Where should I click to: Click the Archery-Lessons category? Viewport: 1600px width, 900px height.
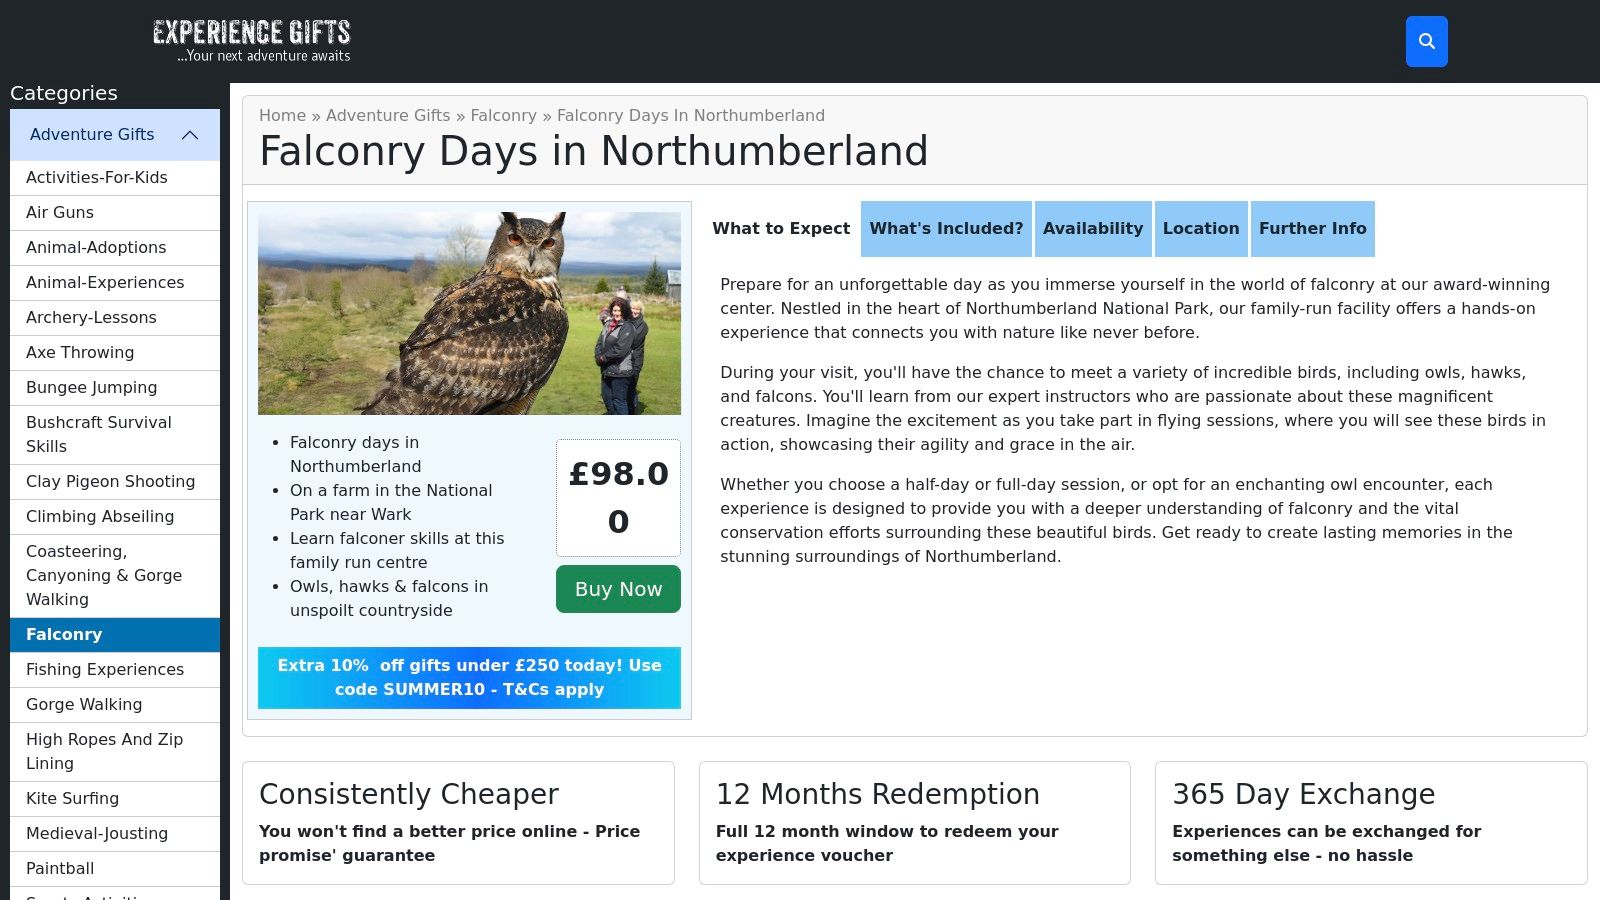(91, 318)
